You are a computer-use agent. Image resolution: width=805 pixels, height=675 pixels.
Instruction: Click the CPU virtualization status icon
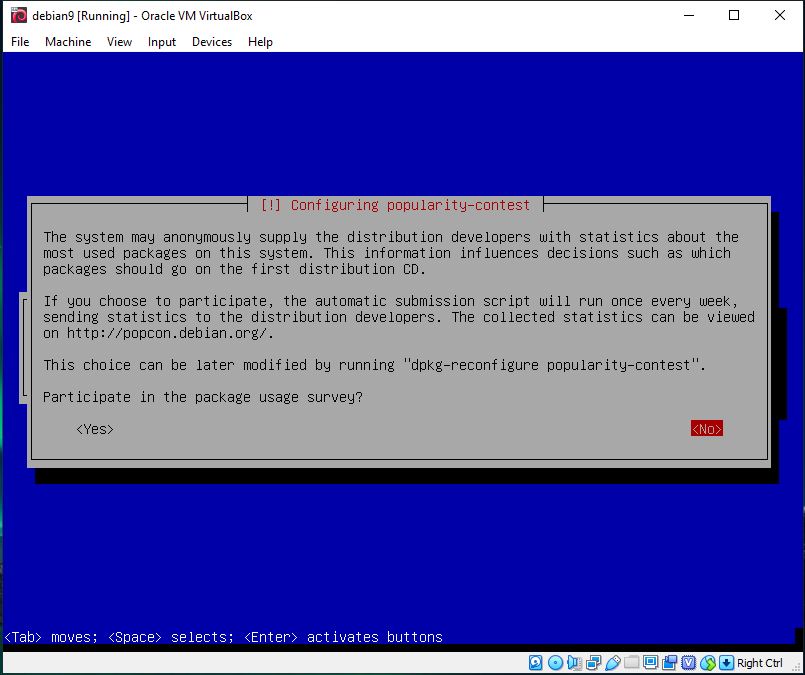tap(688, 663)
